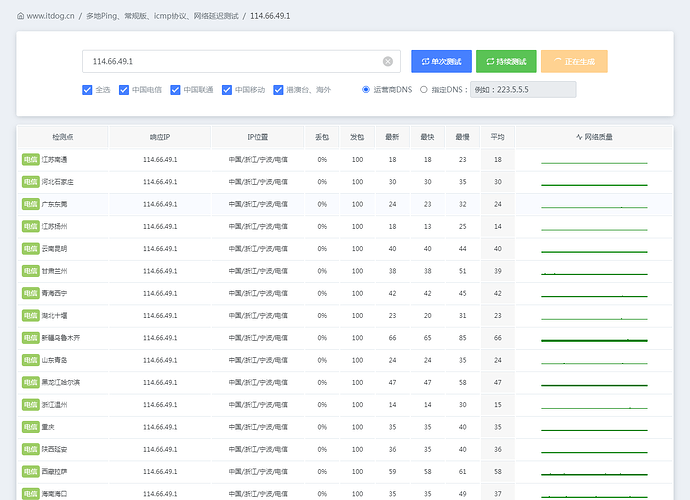Uncheck the 中国移动 checkbox
Screen dimensions: 690x500
tap(227, 90)
